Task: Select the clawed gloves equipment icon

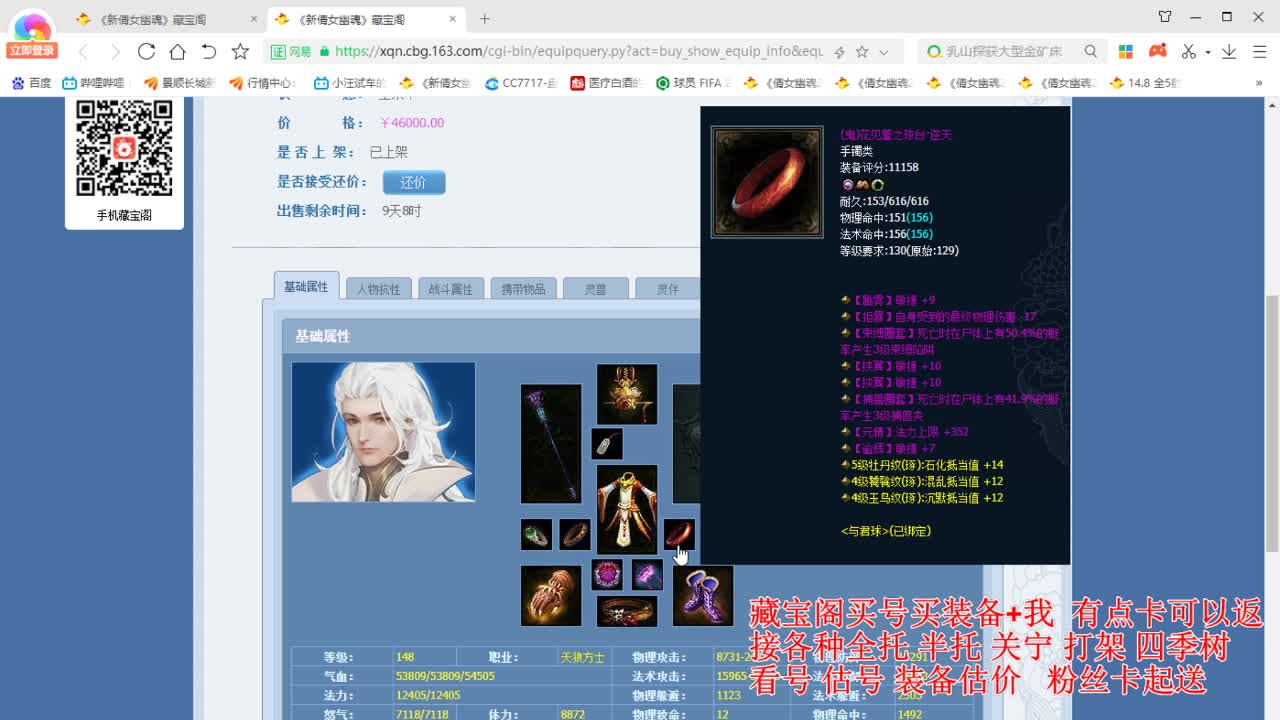Action: click(551, 595)
